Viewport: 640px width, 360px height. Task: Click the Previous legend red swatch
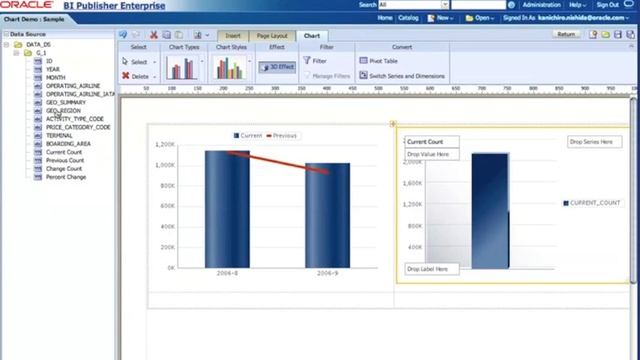(269, 136)
